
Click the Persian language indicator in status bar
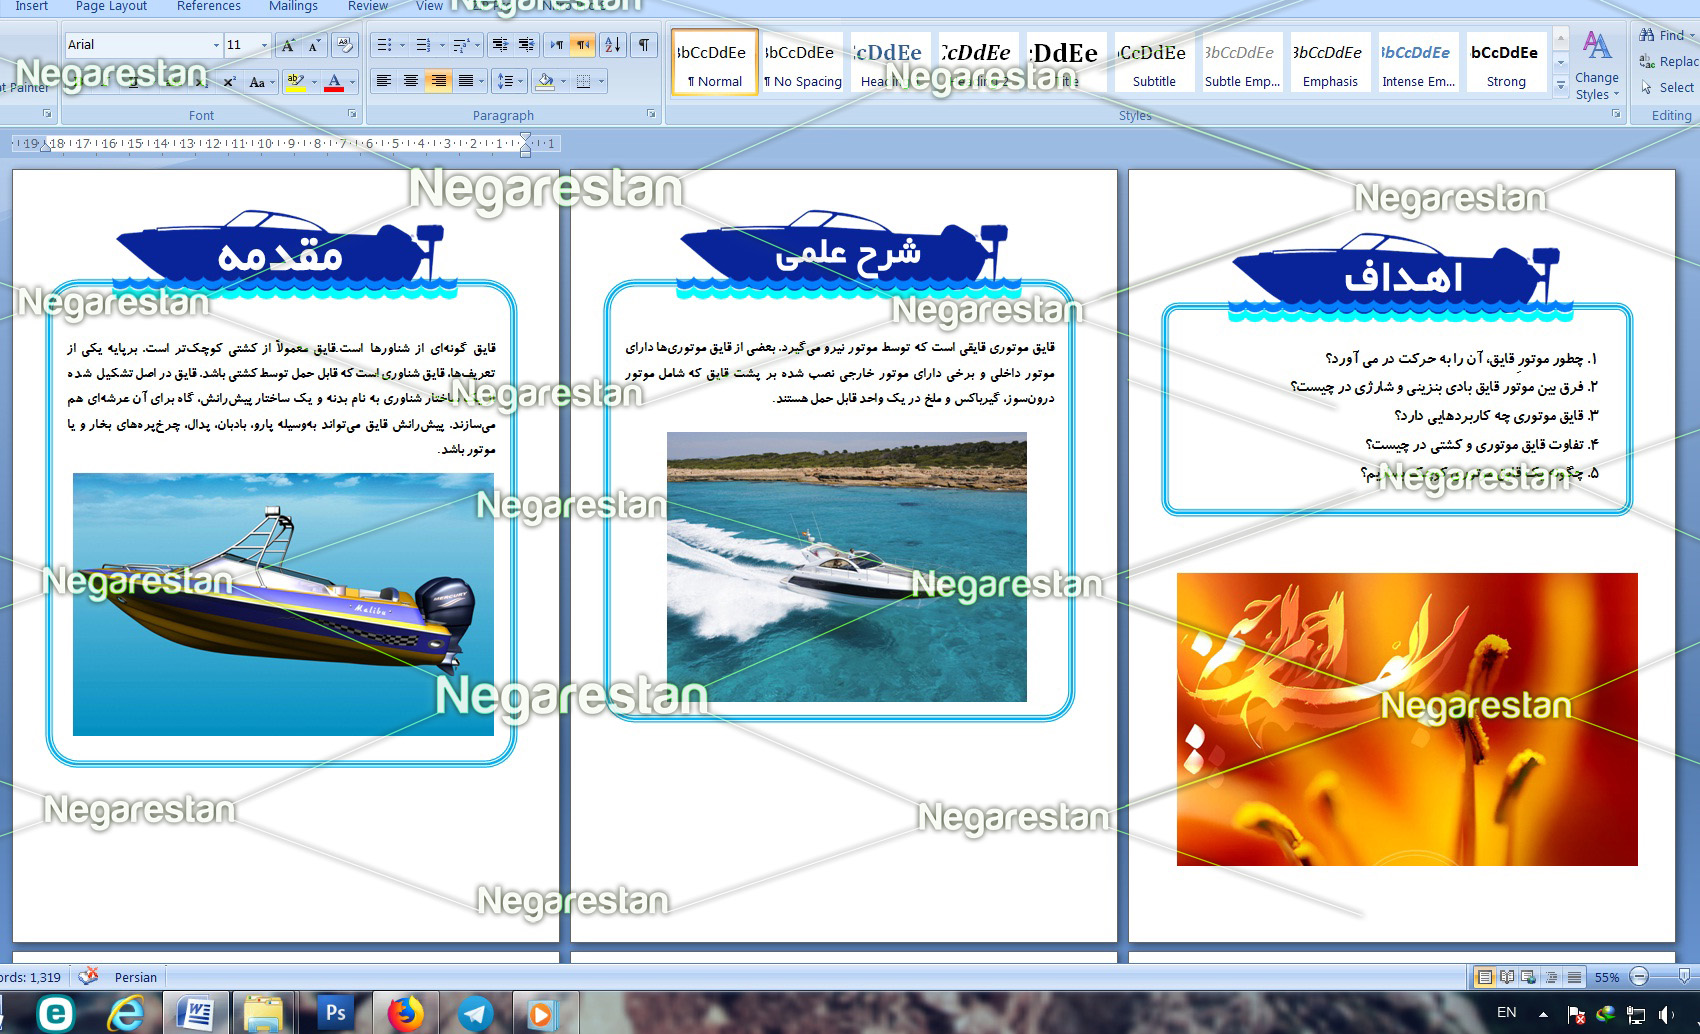coord(136,977)
